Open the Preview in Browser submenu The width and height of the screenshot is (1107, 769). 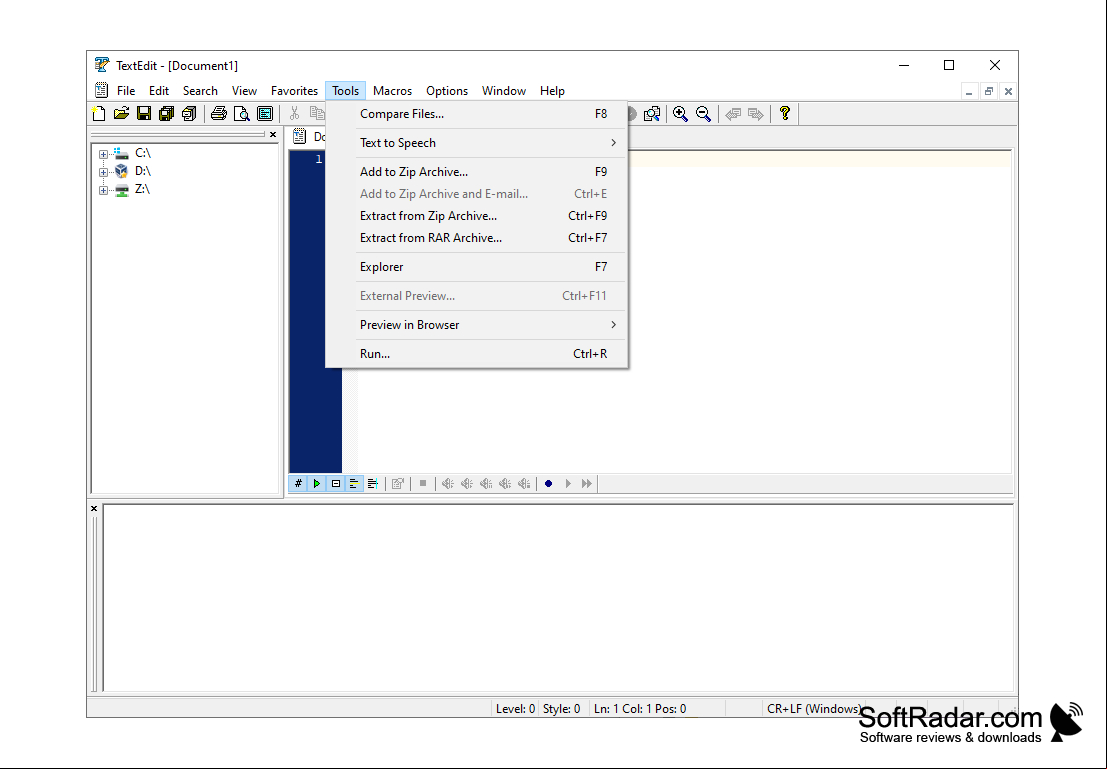[x=477, y=325]
